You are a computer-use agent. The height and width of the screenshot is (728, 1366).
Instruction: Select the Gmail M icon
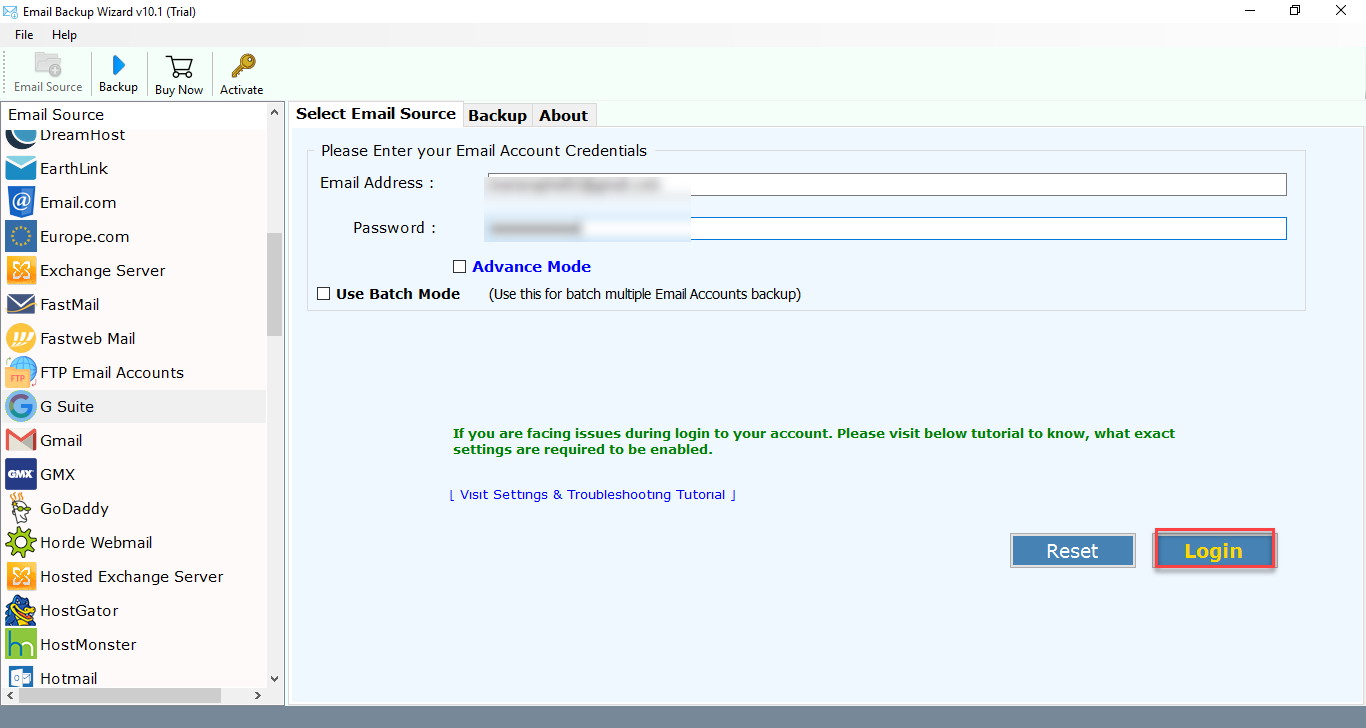pos(21,441)
